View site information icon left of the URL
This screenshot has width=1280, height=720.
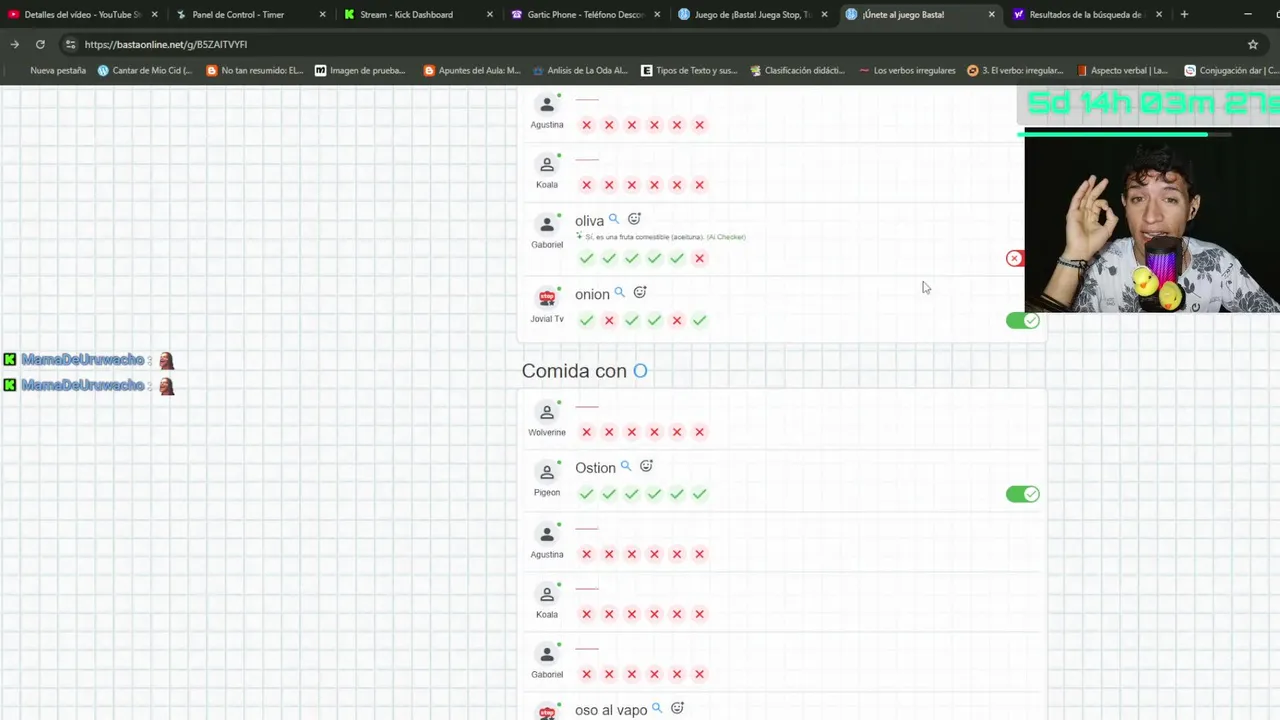69,44
